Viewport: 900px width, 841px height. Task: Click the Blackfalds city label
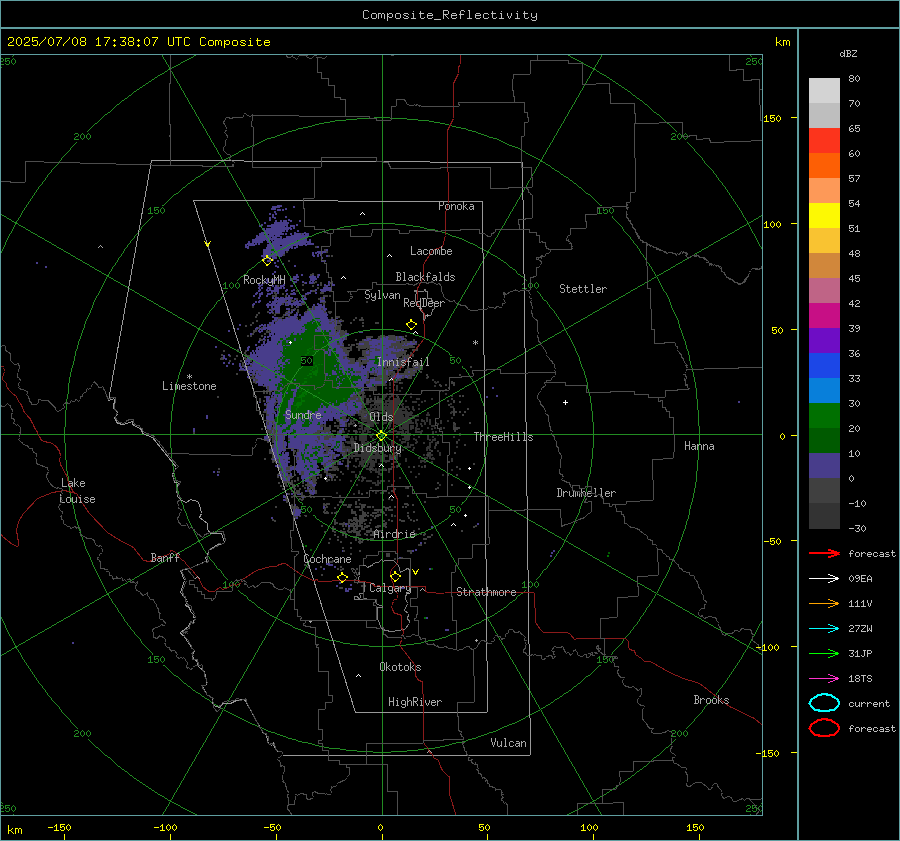pyautogui.click(x=425, y=277)
